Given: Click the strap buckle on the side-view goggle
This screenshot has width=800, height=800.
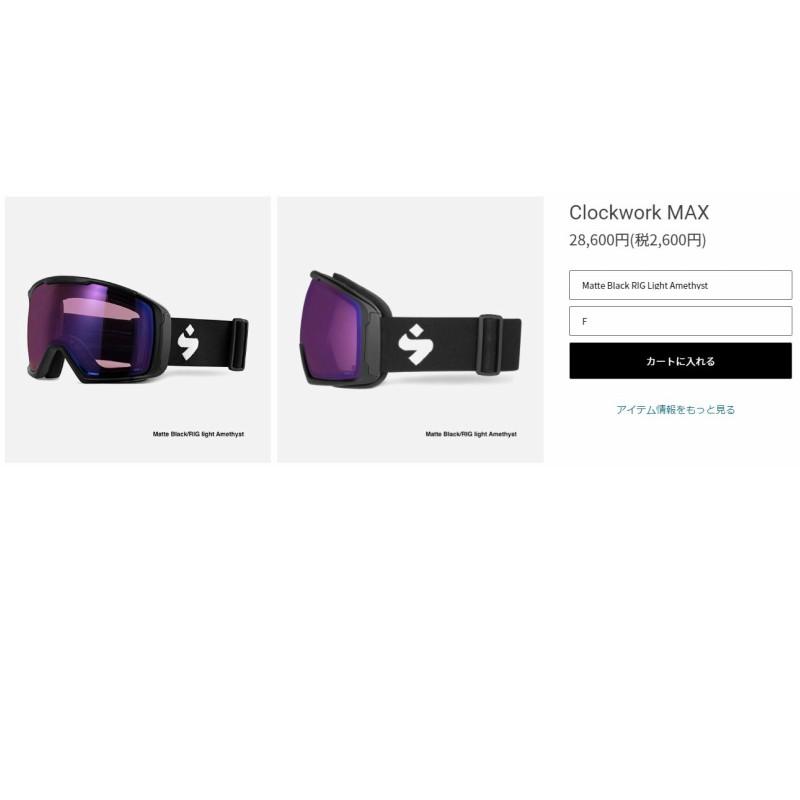Looking at the screenshot, I should (x=490, y=344).
